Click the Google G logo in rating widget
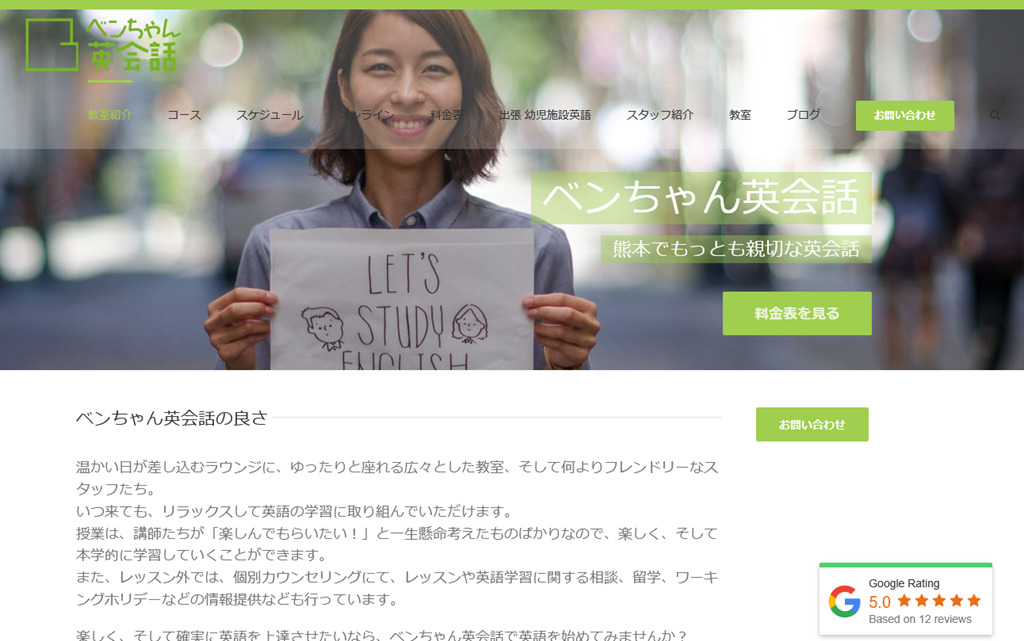 [x=844, y=601]
